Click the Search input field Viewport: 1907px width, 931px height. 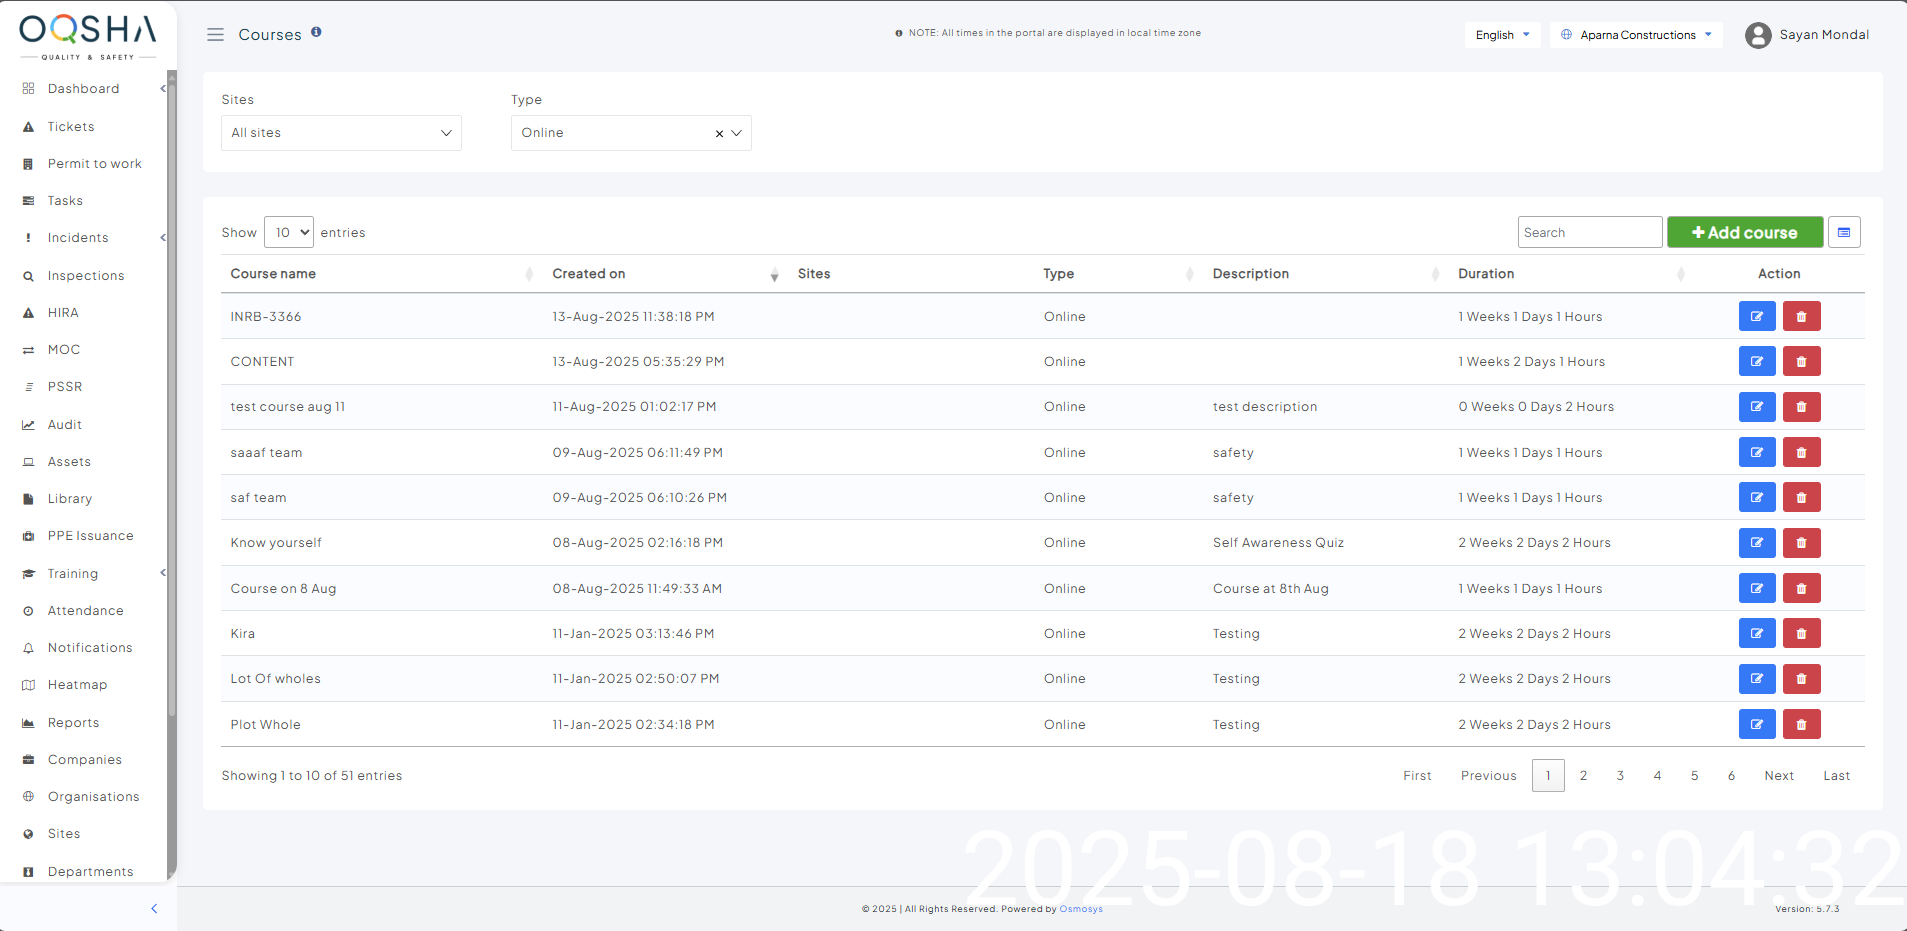click(1589, 232)
